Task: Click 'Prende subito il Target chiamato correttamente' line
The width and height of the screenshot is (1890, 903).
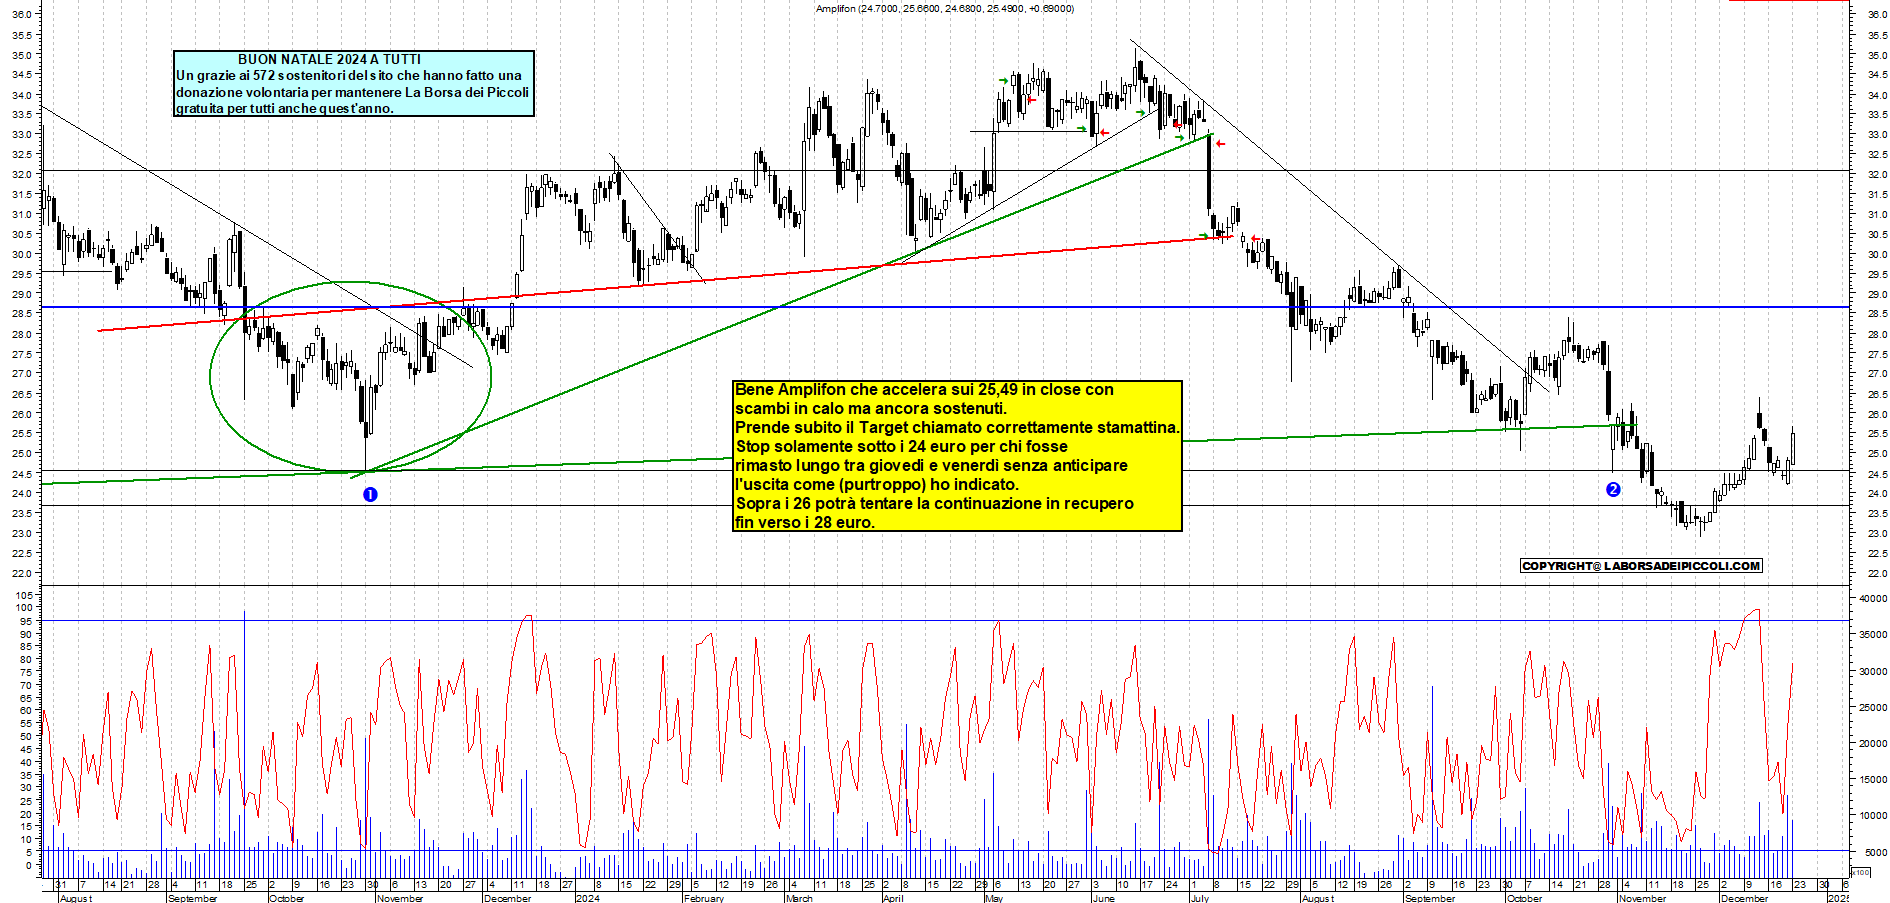Action: coord(957,427)
